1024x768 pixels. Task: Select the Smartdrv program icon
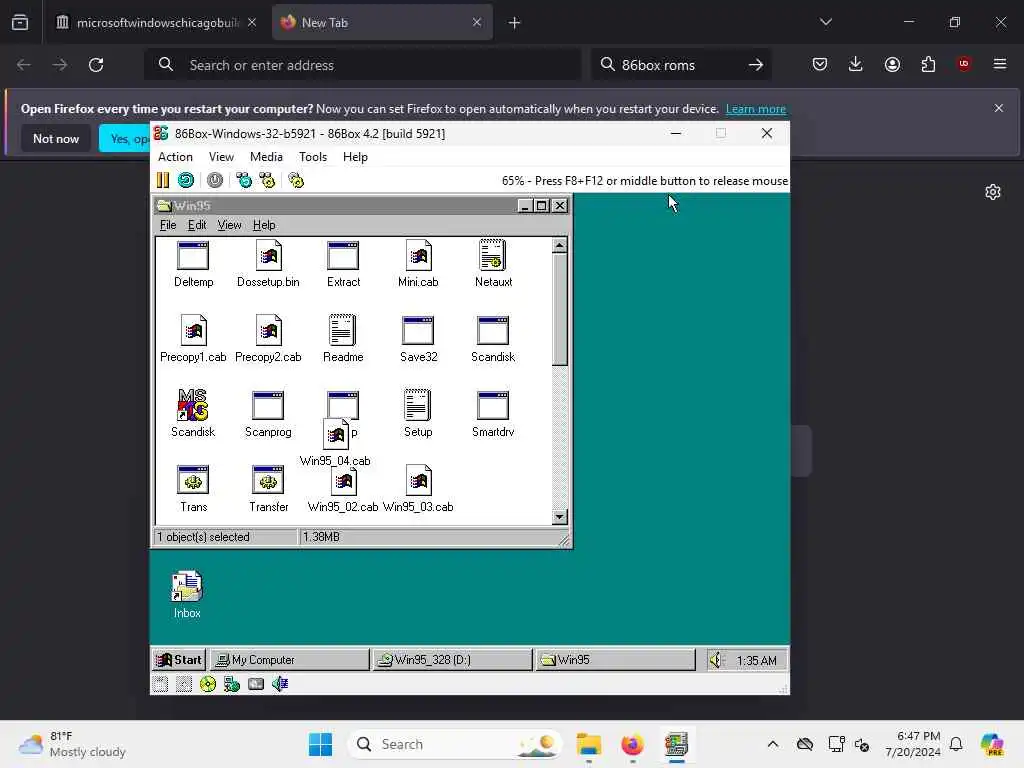(x=493, y=413)
